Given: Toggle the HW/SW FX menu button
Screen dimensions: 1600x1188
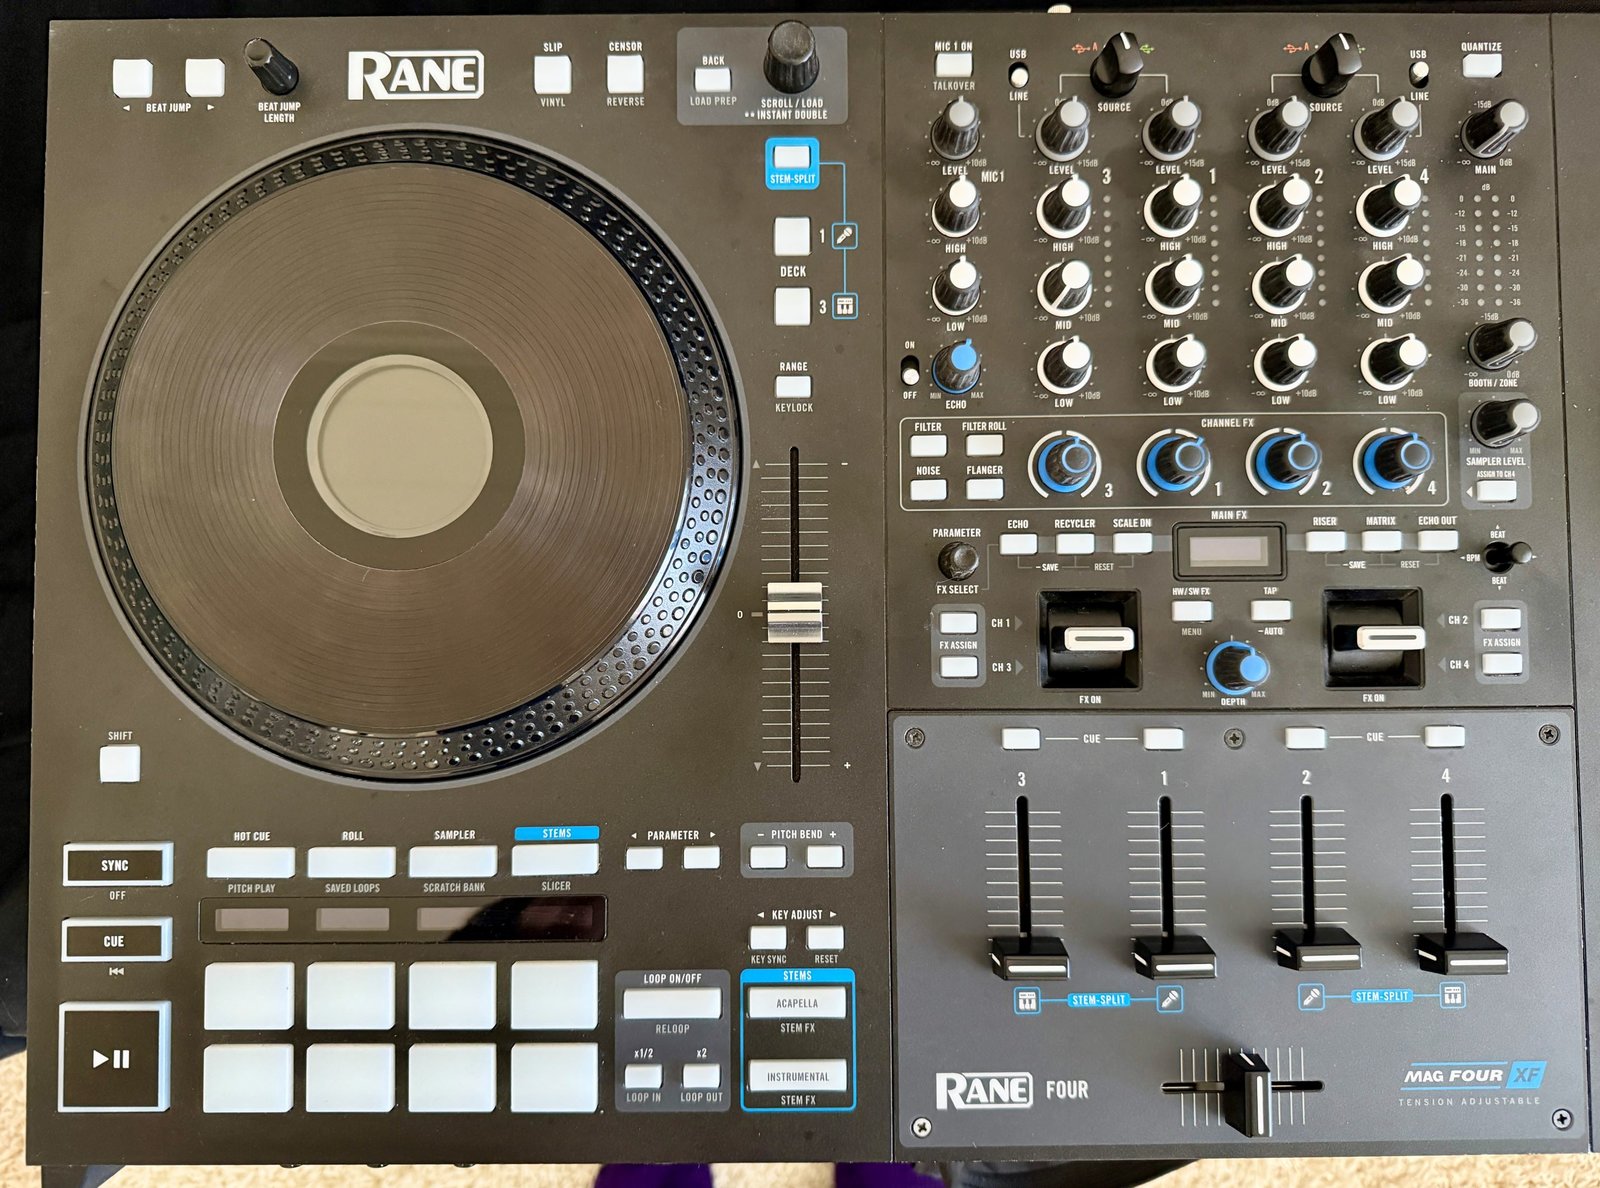Looking at the screenshot, I should (1191, 610).
